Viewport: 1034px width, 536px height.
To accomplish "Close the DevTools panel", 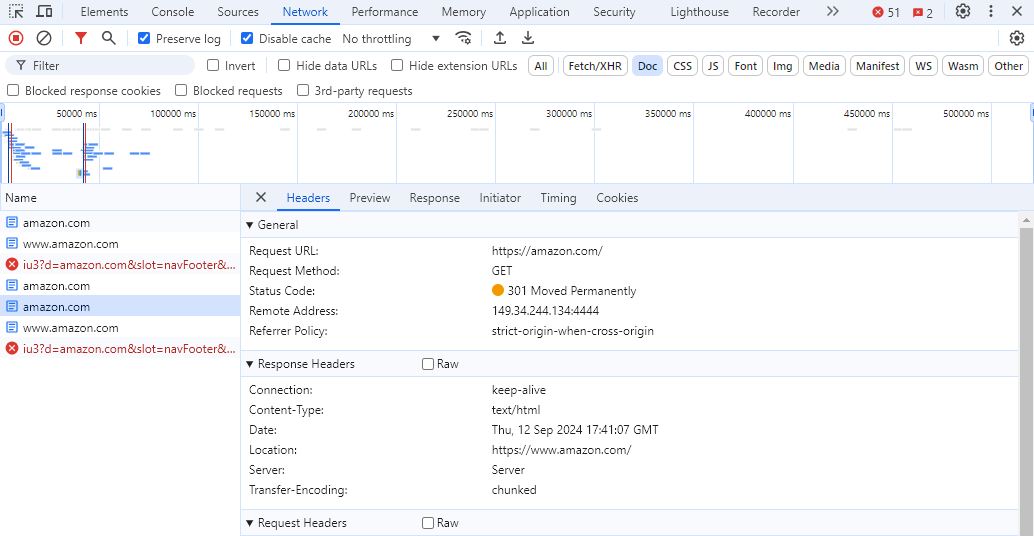I will [x=1017, y=11].
